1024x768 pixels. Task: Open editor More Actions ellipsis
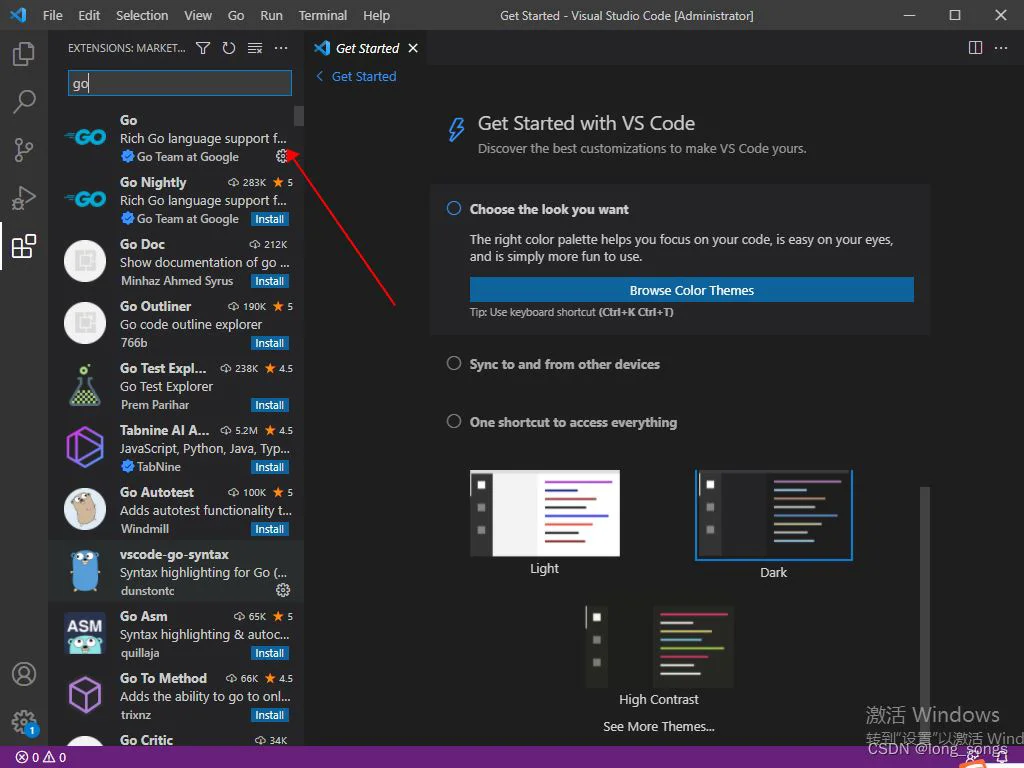[1000, 48]
